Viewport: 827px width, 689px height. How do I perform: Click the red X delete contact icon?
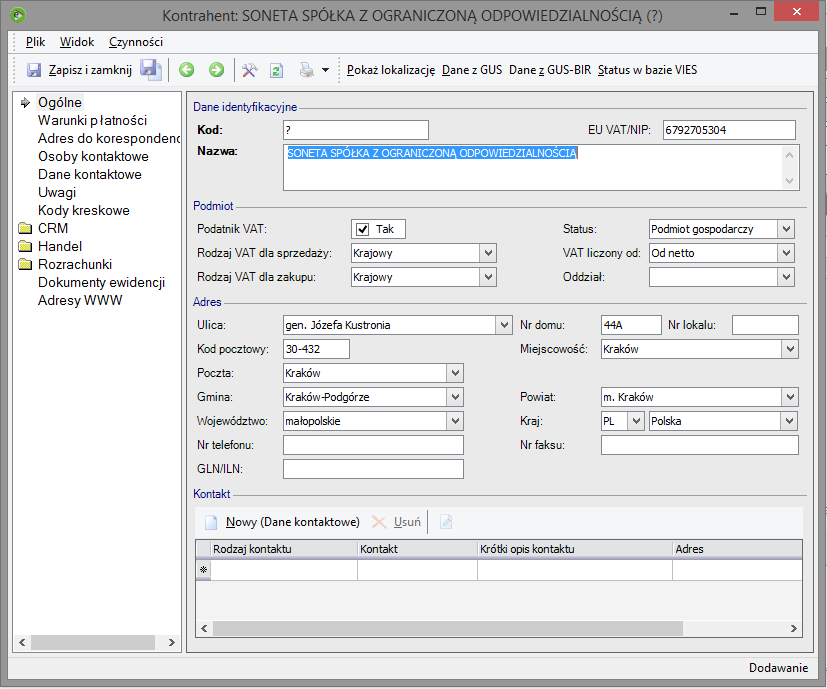[x=379, y=522]
